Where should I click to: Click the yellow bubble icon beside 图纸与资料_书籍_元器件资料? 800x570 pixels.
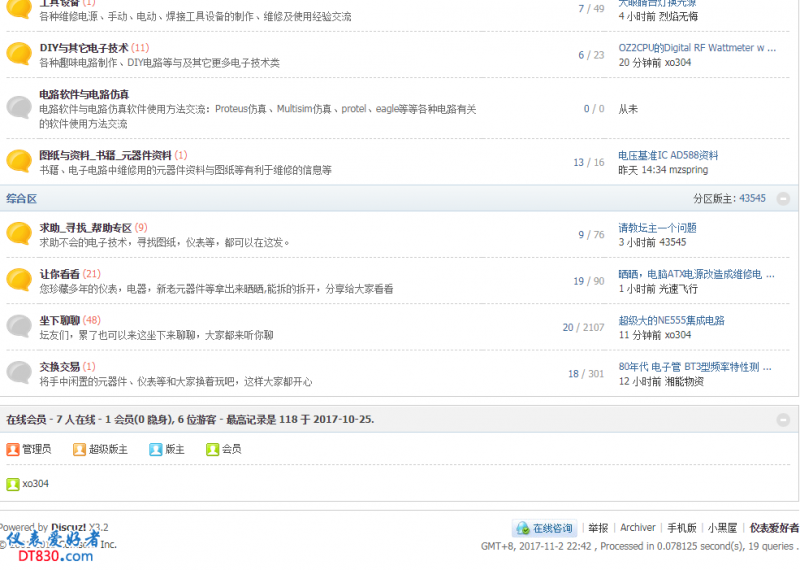(19, 161)
